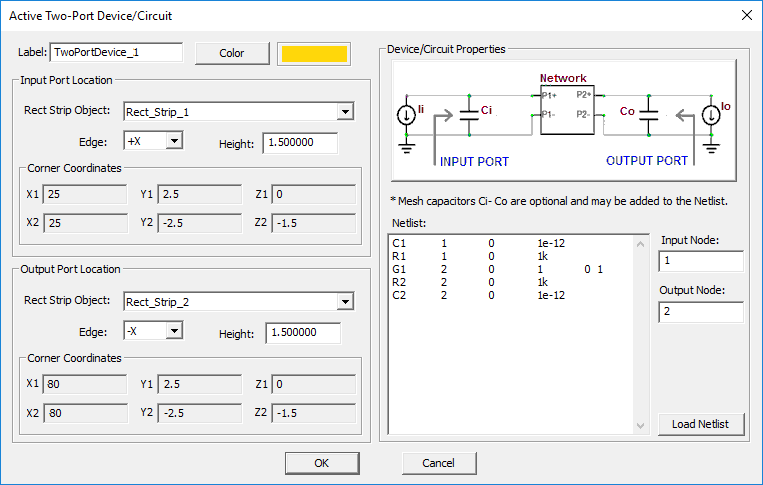Click the Input Node field

click(x=700, y=262)
